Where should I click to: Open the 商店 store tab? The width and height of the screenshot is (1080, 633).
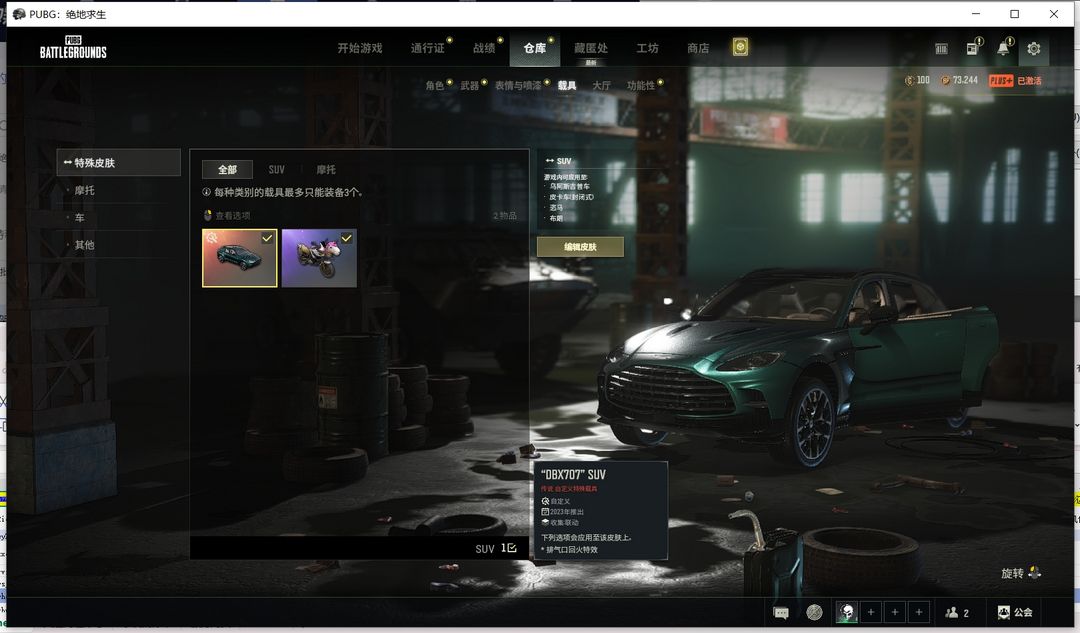[x=698, y=48]
